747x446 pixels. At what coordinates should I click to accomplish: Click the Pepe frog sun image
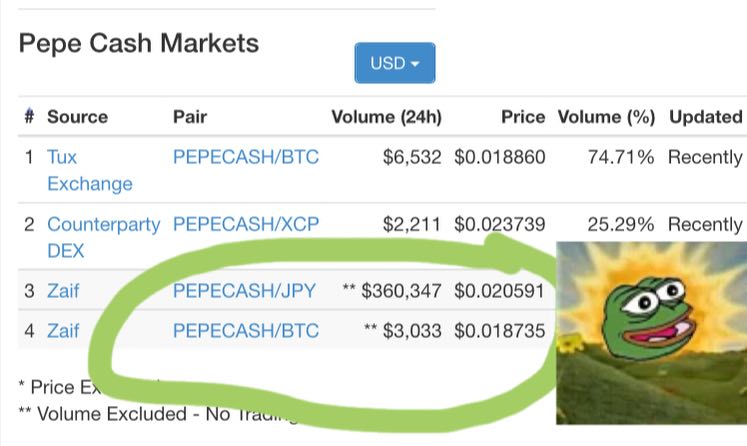(651, 333)
